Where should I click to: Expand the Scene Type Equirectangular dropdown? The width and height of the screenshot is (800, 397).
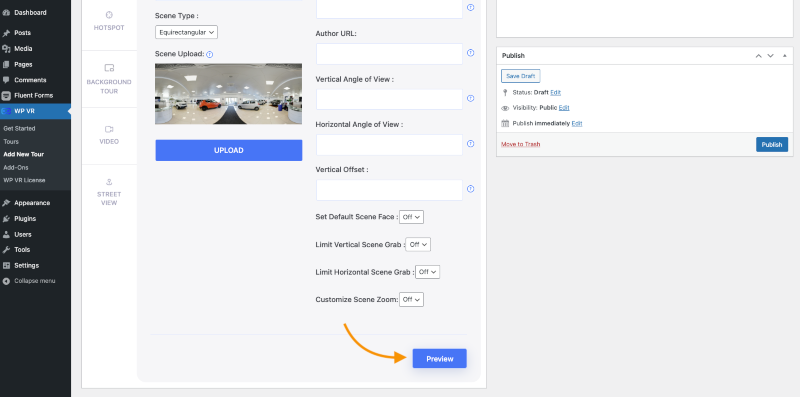pos(186,32)
